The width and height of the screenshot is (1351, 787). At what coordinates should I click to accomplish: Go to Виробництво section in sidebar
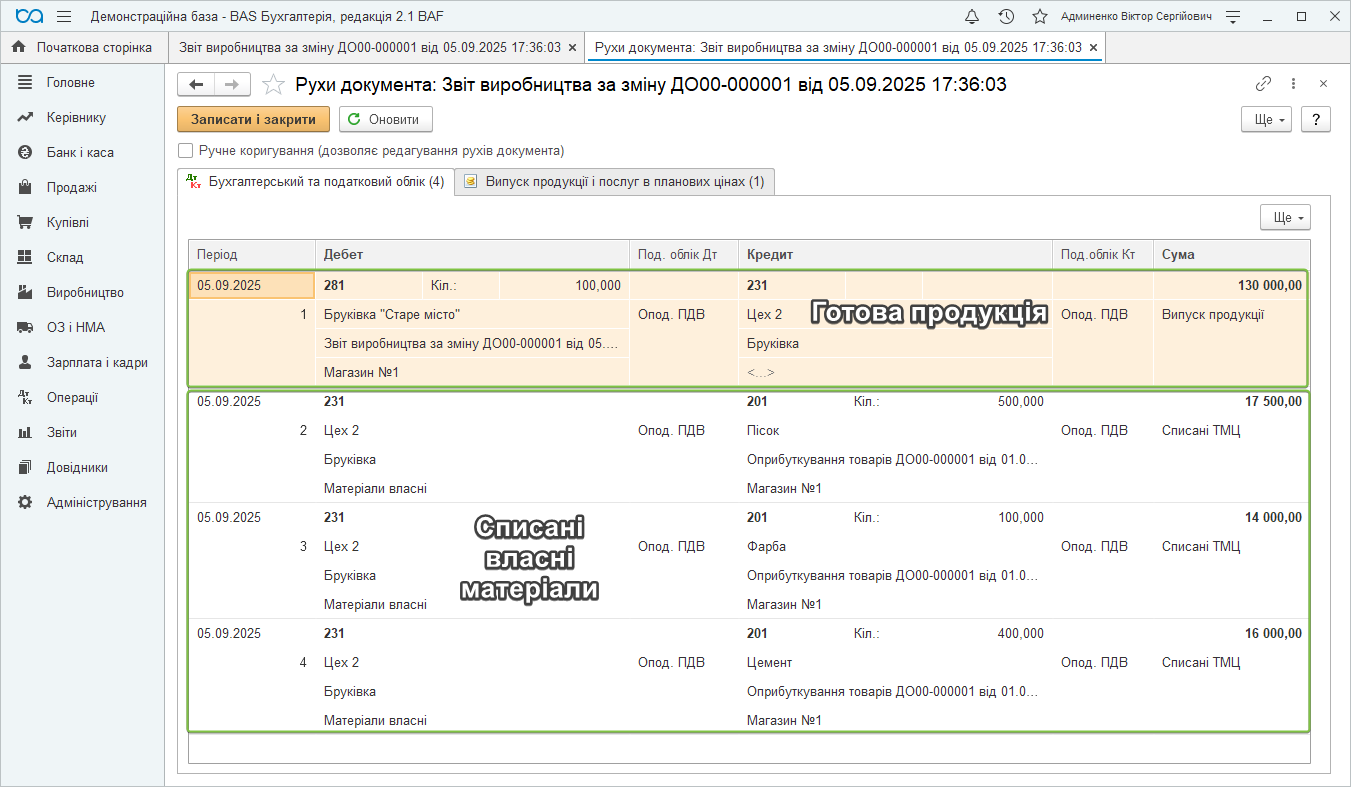coord(85,293)
